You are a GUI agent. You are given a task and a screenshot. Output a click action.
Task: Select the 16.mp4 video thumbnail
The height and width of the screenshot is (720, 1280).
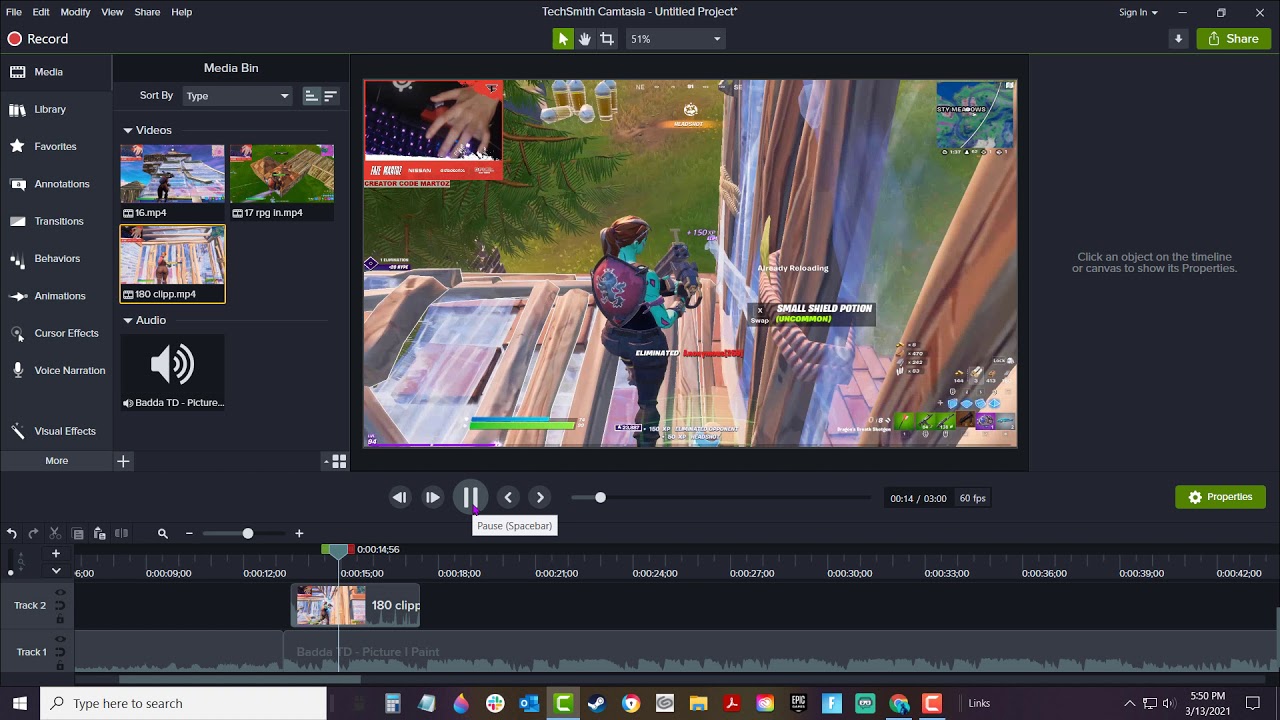172,181
